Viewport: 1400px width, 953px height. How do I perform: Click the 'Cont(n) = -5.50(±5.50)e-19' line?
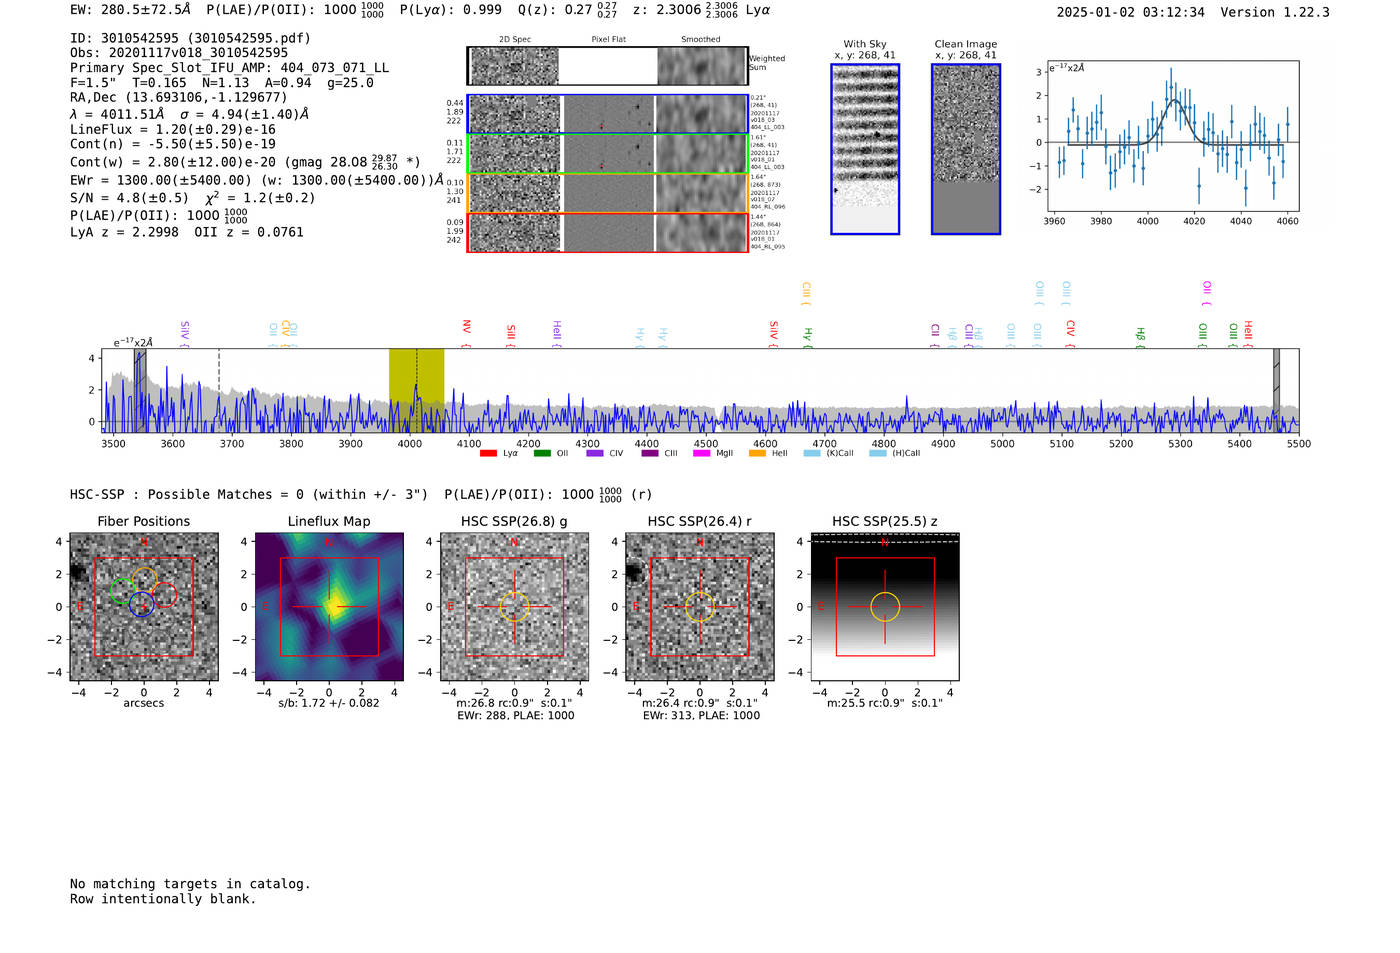173,144
